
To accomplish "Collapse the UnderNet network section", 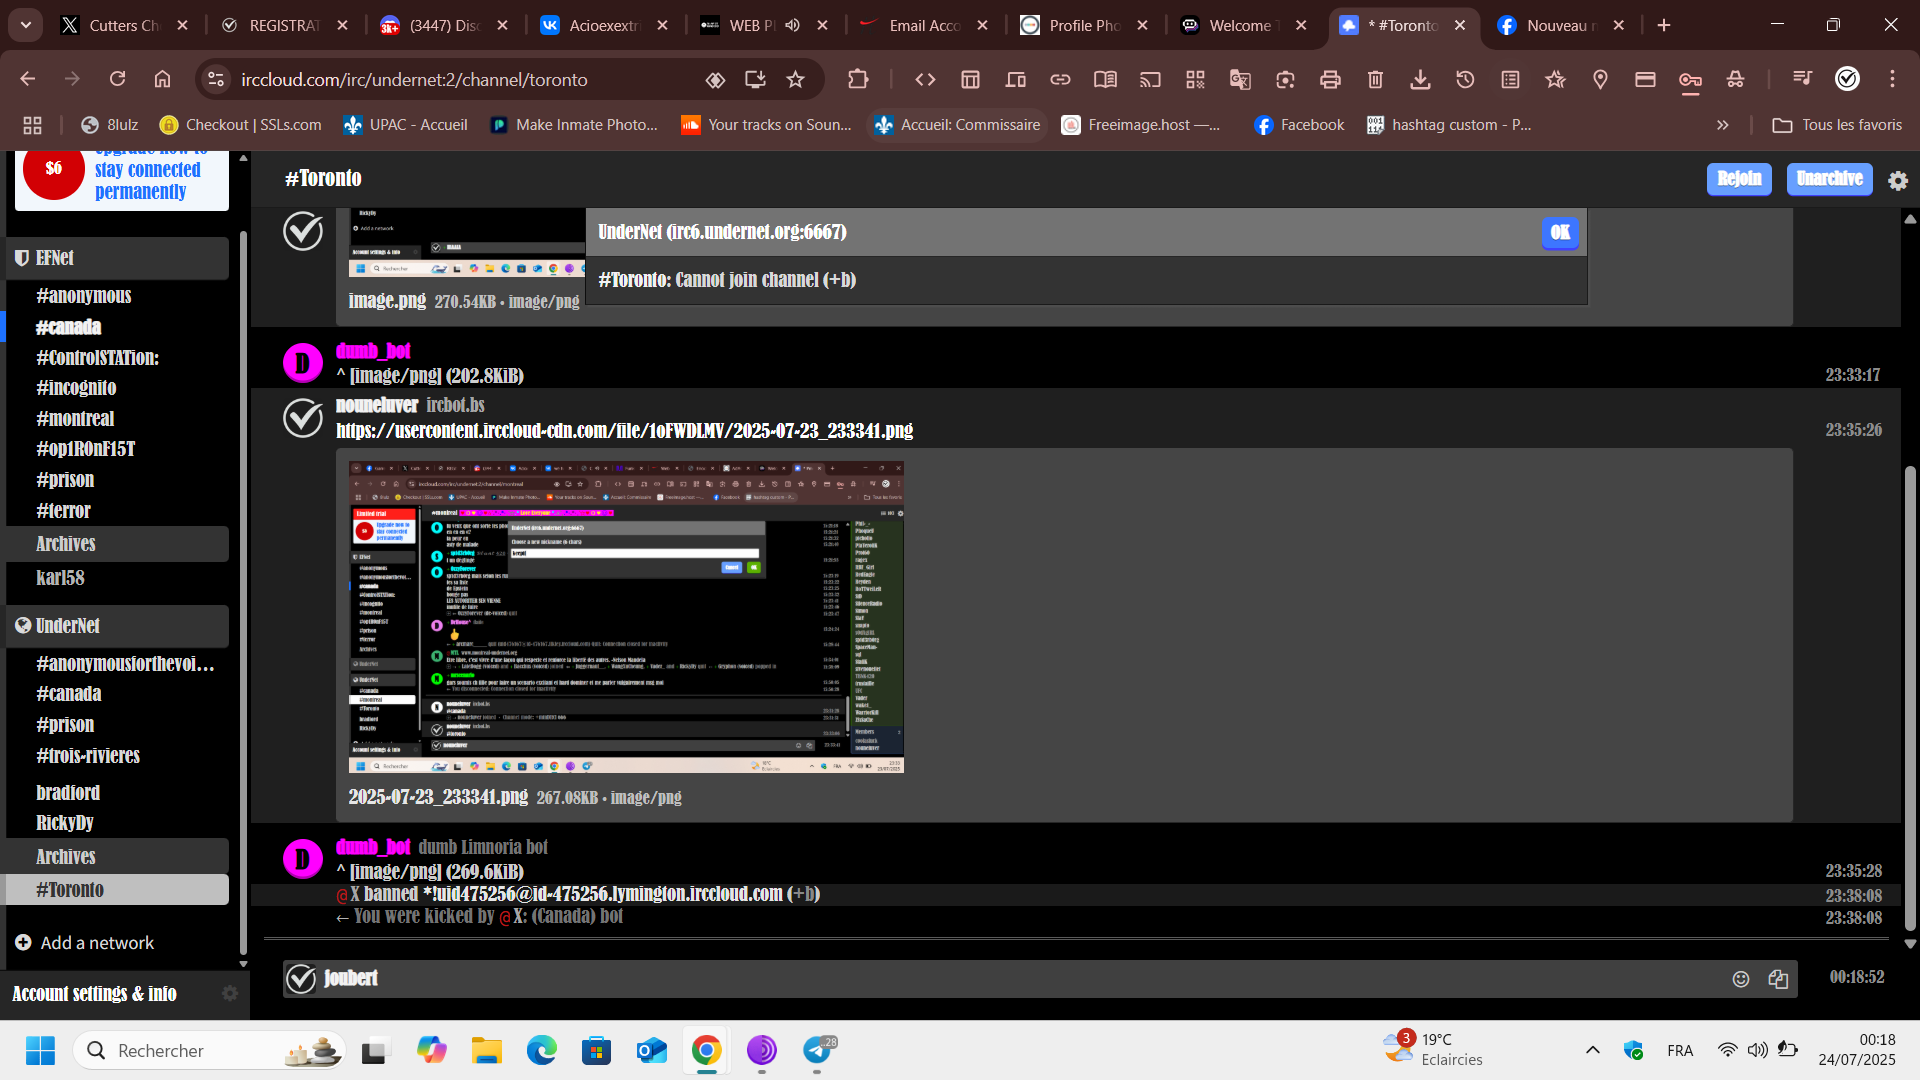I will click(22, 626).
